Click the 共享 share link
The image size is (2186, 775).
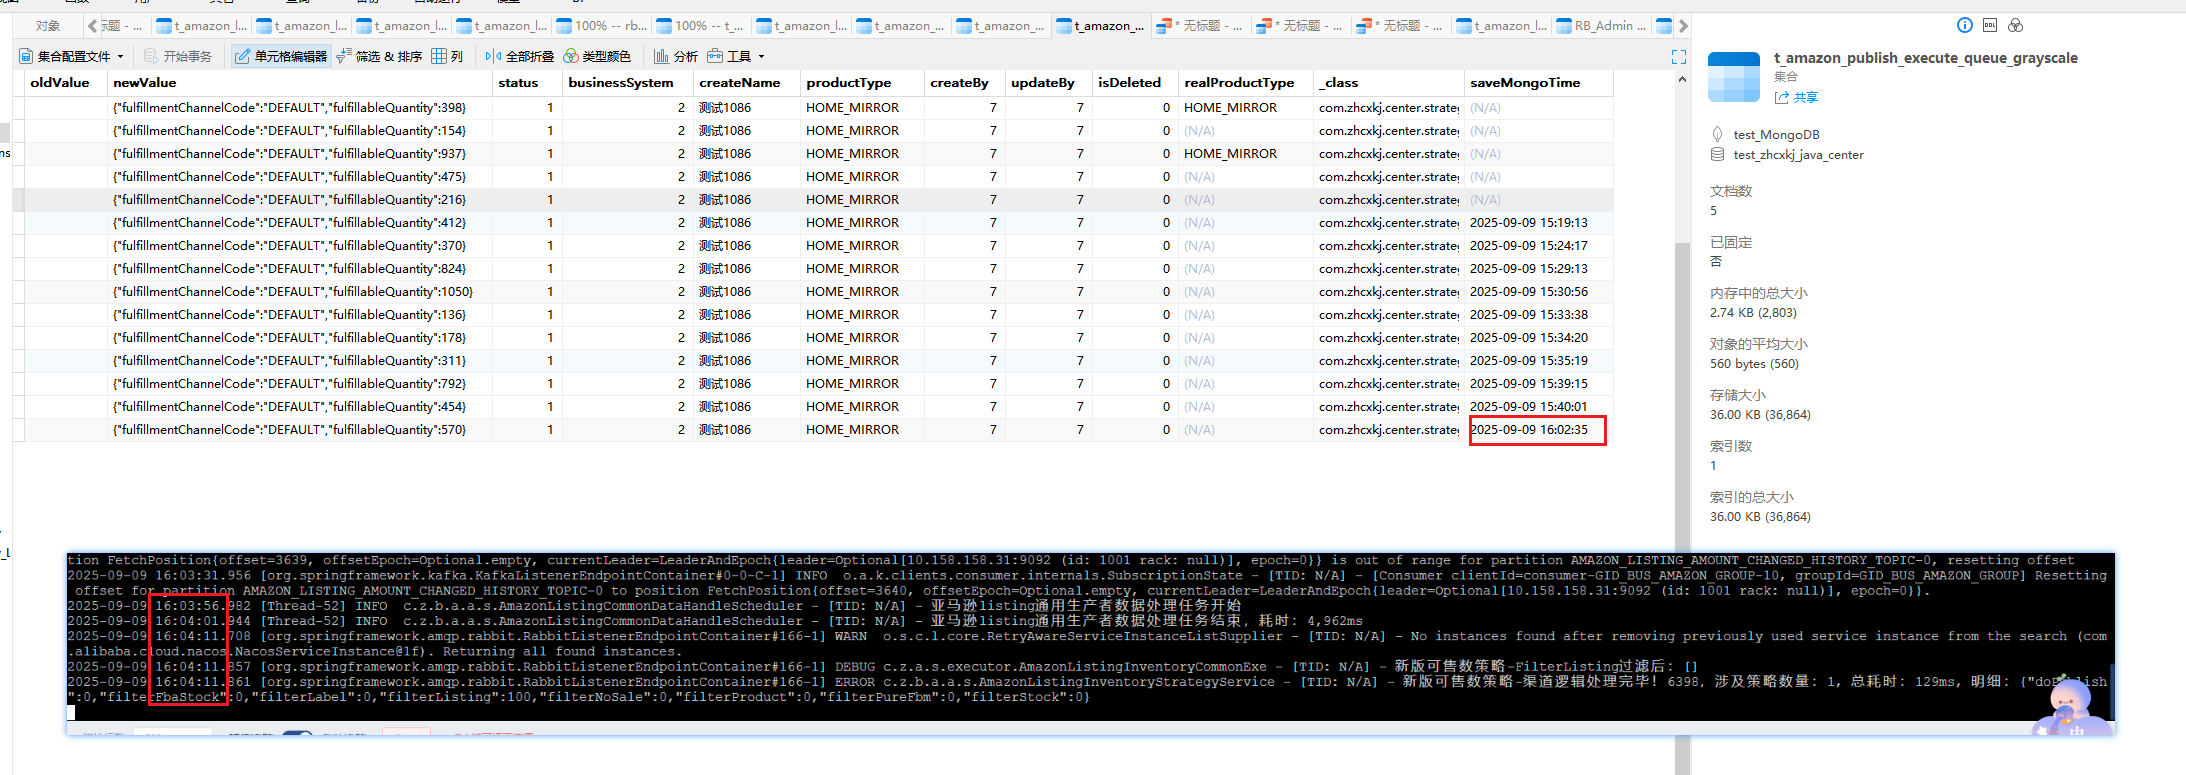click(x=1797, y=97)
